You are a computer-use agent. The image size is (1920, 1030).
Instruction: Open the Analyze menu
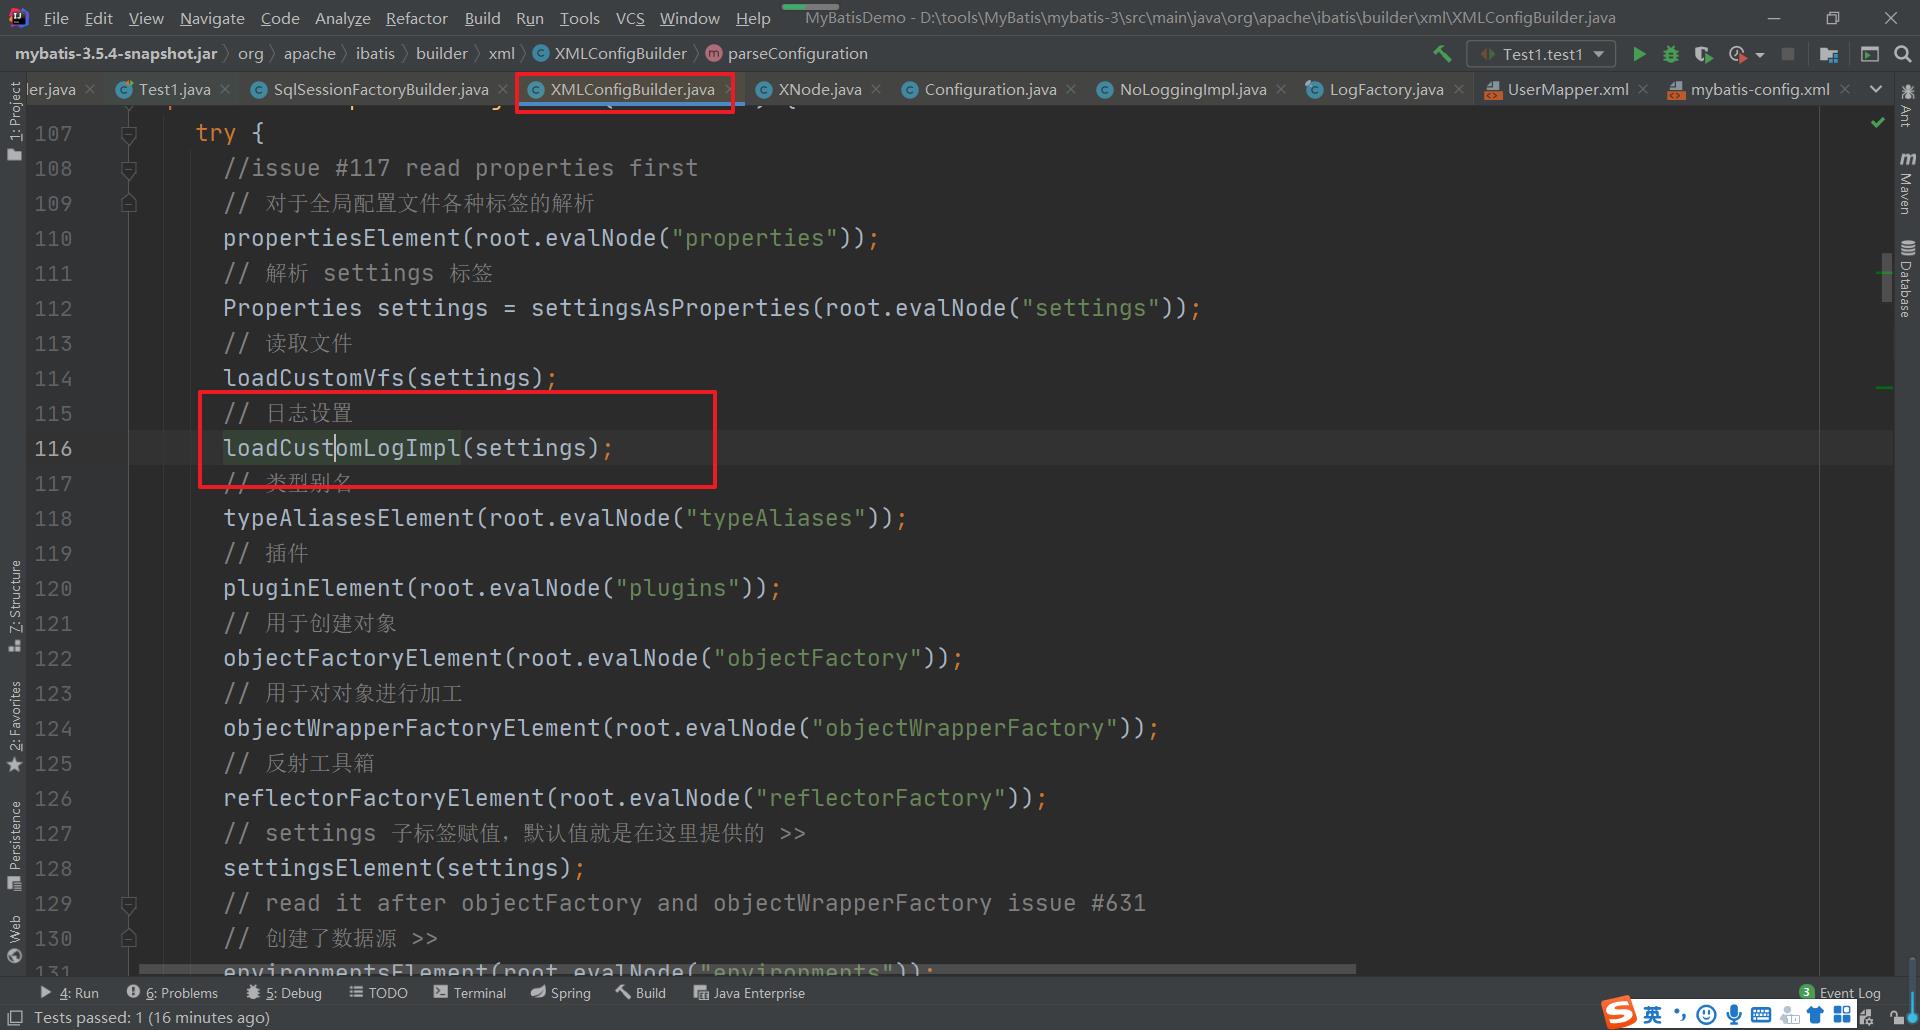tap(342, 18)
